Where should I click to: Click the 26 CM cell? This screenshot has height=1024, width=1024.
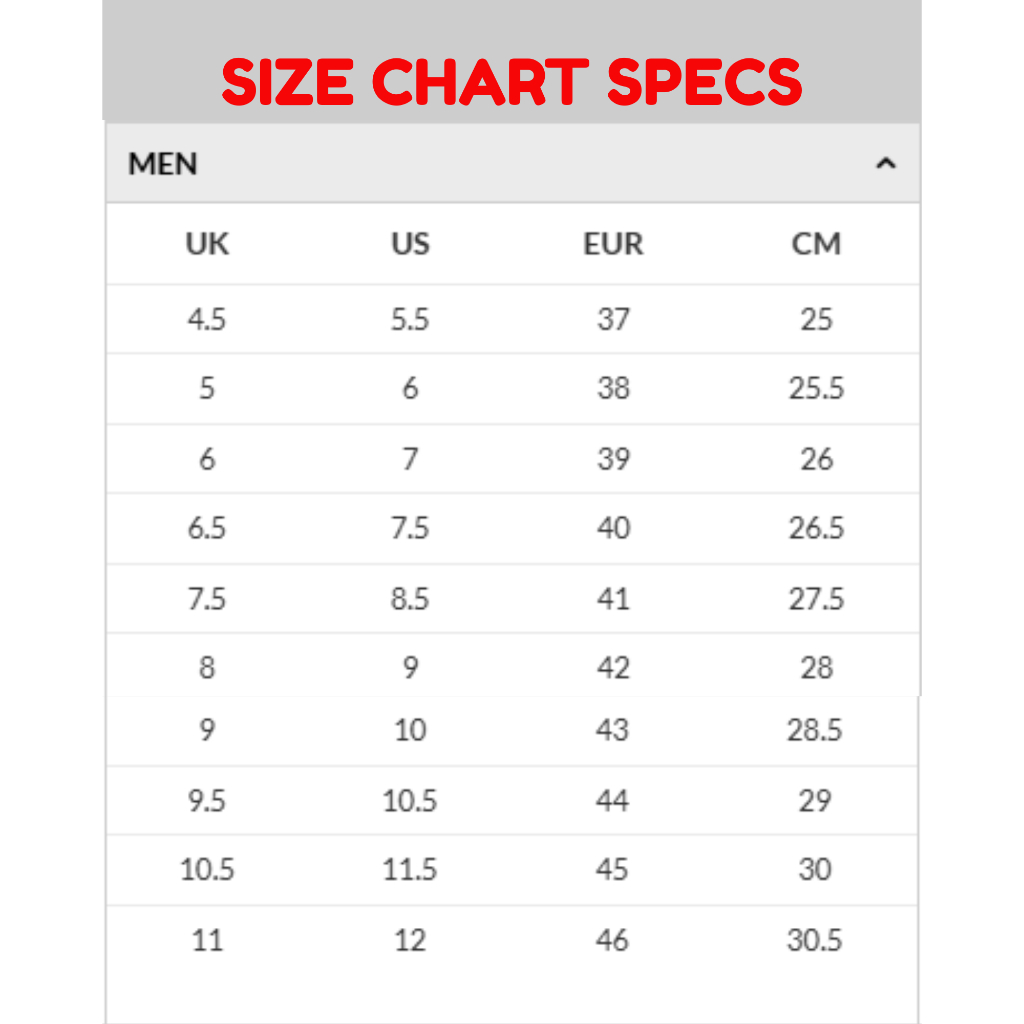pos(816,459)
